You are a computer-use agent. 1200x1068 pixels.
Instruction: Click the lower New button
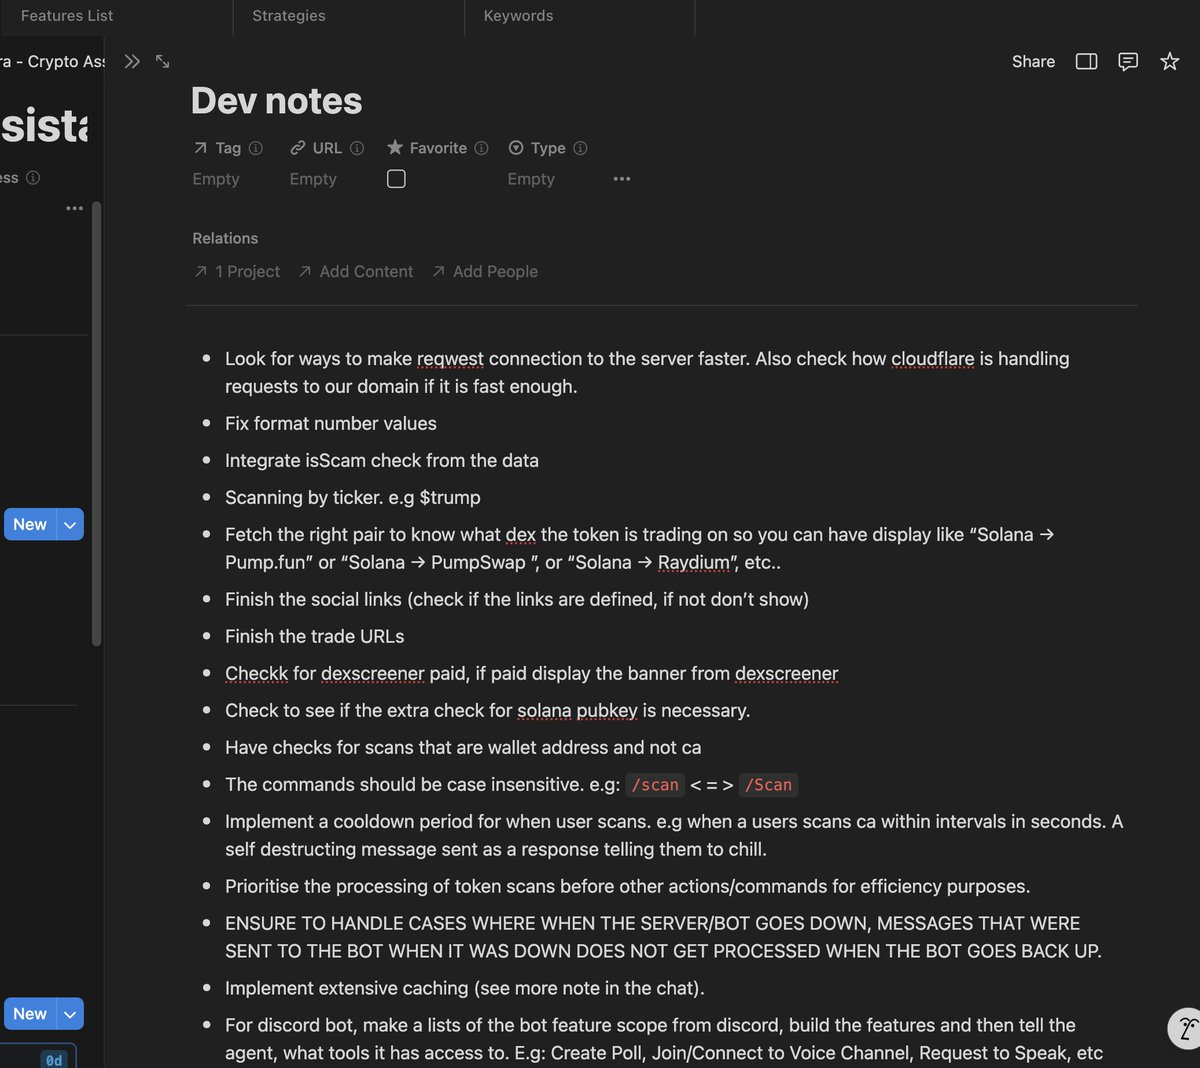(x=30, y=1014)
